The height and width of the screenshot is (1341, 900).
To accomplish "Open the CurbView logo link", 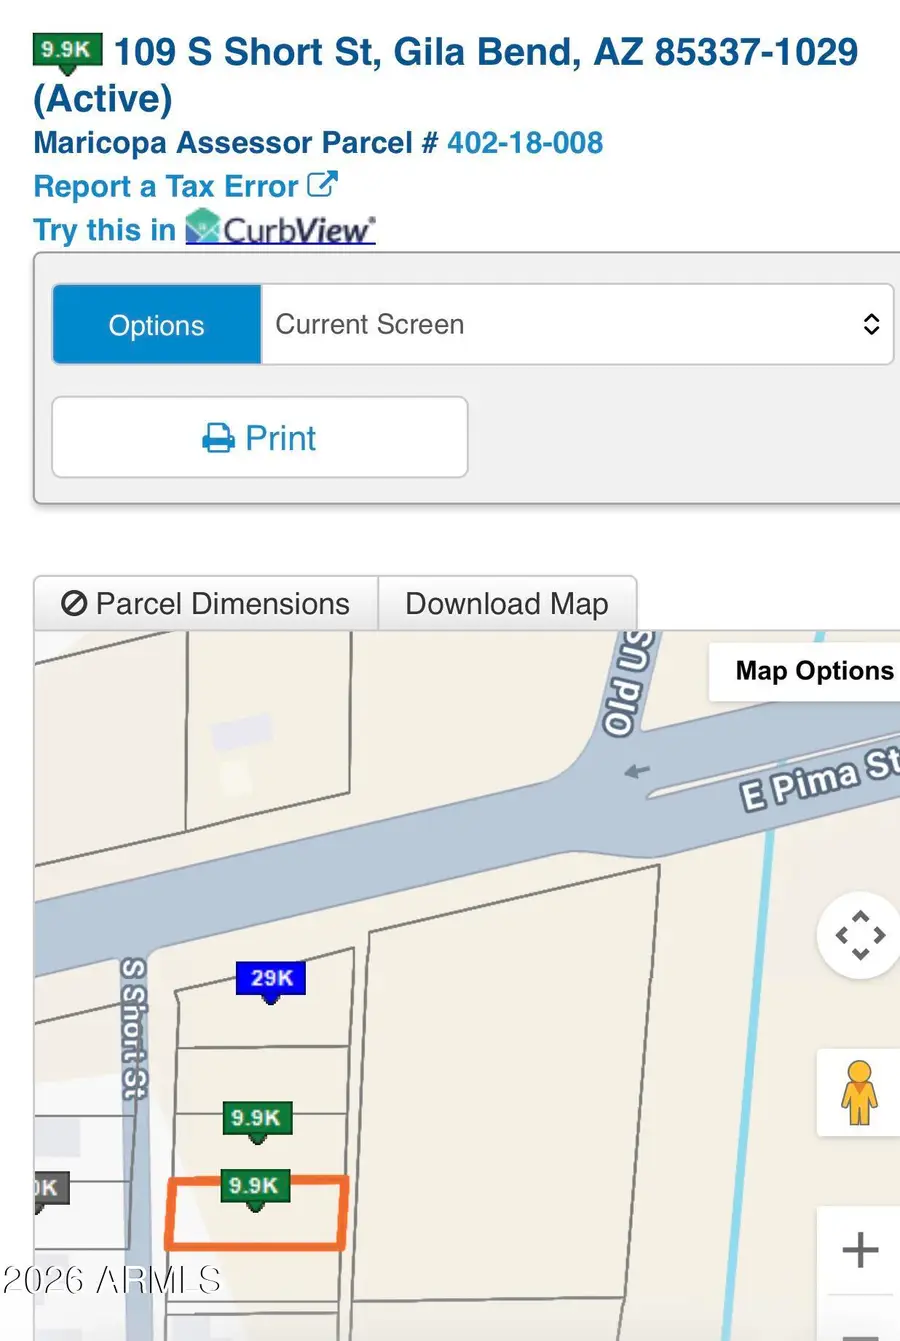I will (x=281, y=228).
